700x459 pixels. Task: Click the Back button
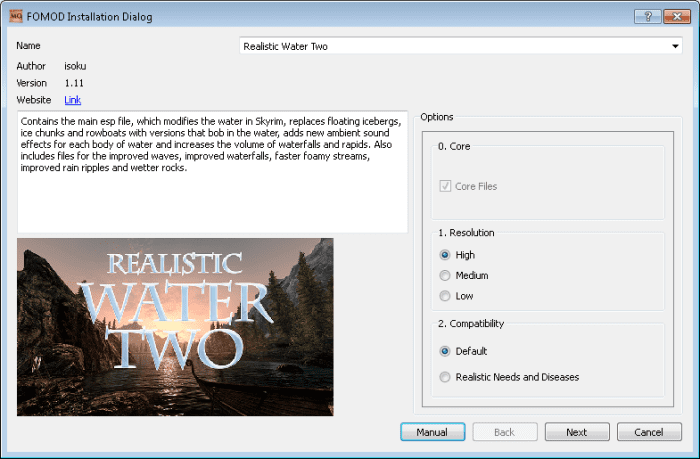coord(505,432)
